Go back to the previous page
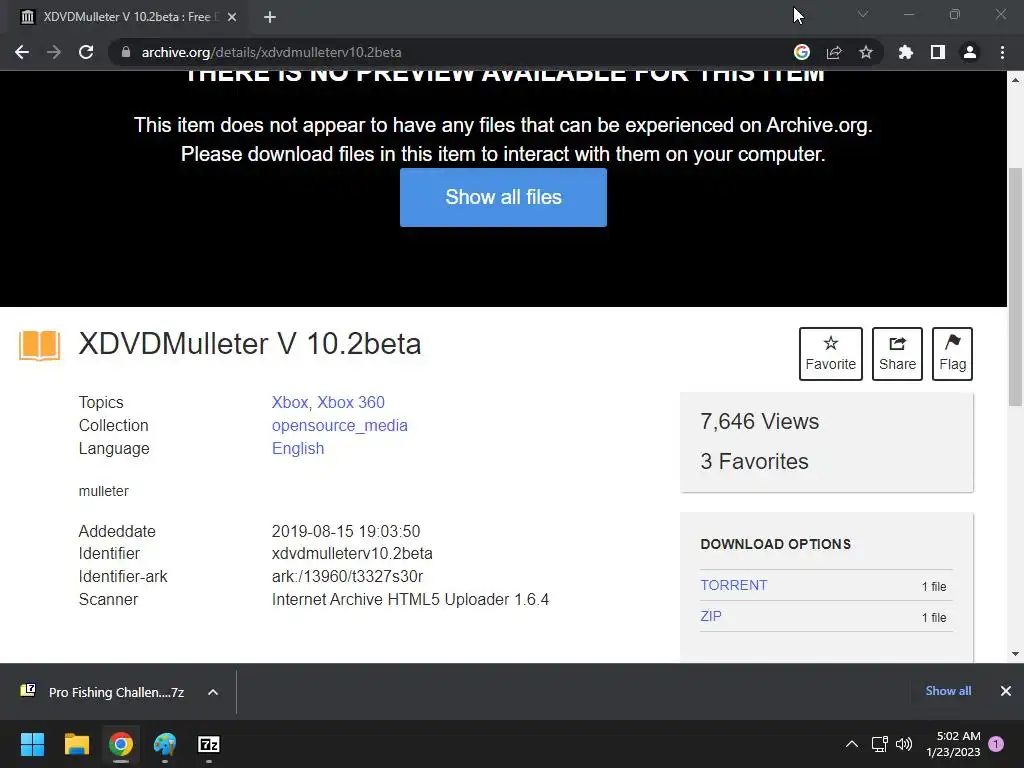The height and width of the screenshot is (768, 1024). pyautogui.click(x=22, y=52)
